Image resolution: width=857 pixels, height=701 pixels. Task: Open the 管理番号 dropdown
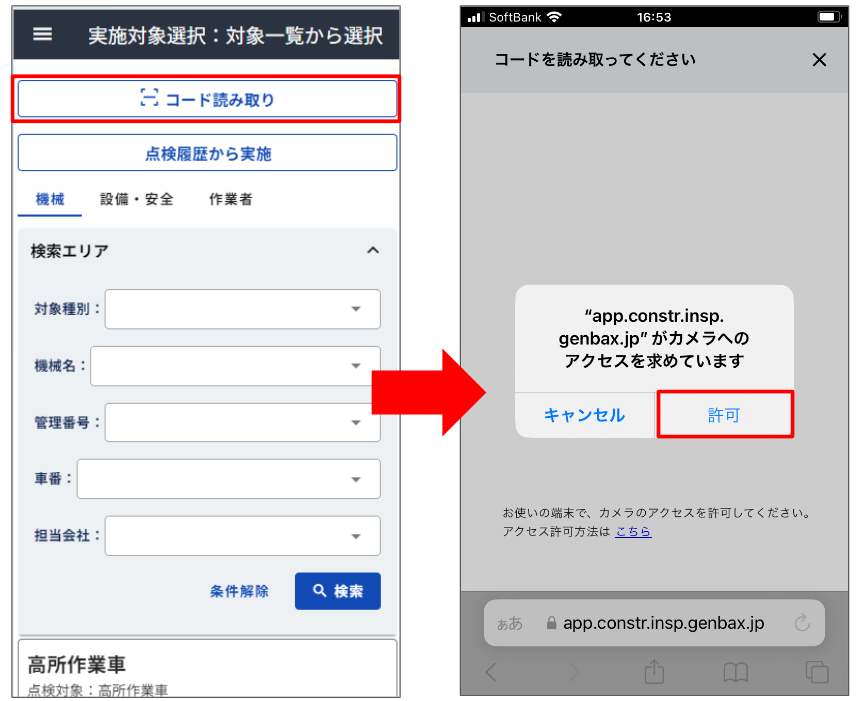(243, 422)
